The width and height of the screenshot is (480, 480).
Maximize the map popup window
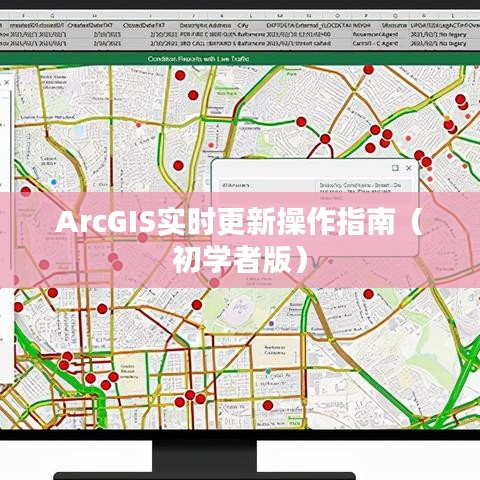[395, 168]
